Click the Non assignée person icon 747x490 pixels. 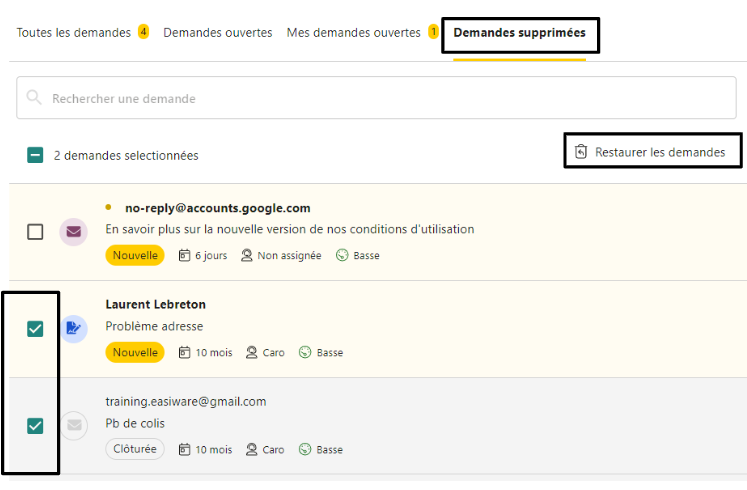click(247, 256)
